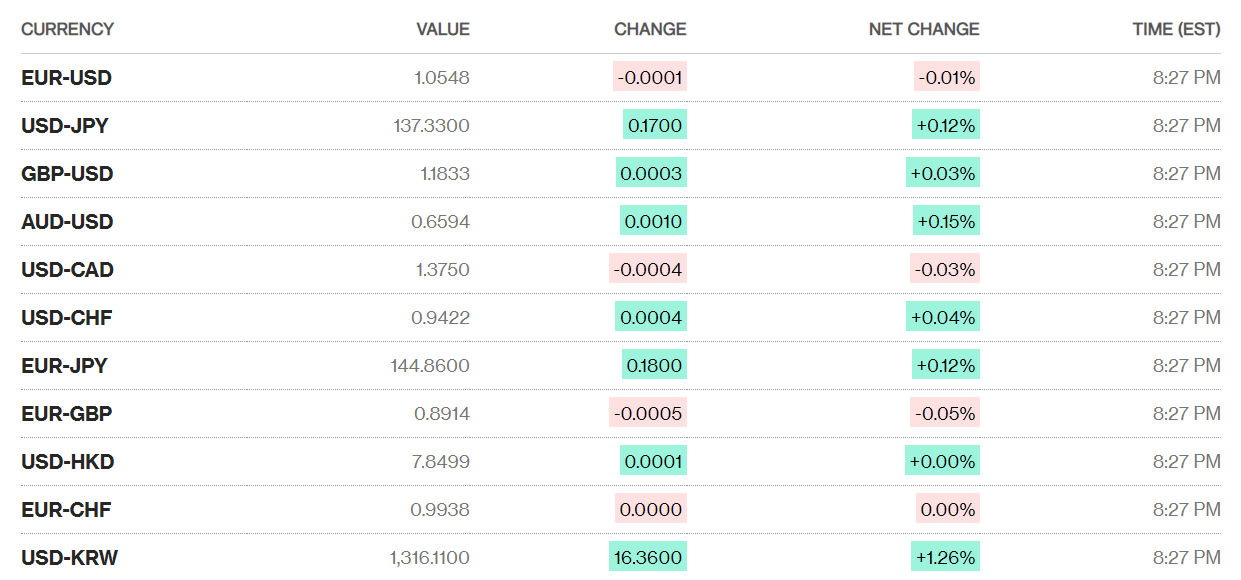Select the AUD-USD currency row link

(x=67, y=222)
